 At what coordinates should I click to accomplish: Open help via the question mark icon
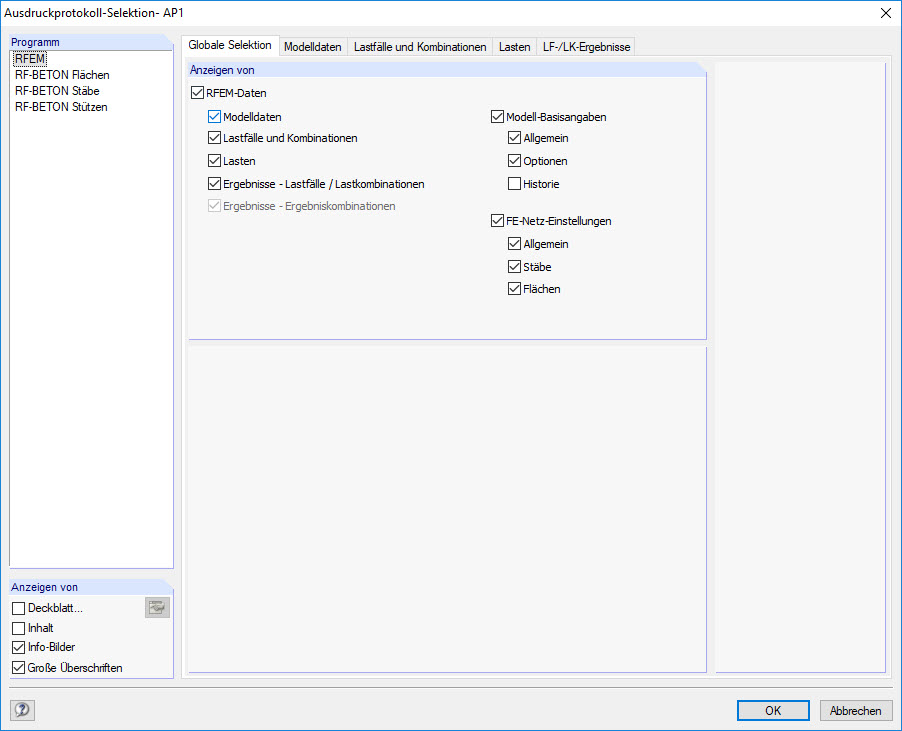22,710
